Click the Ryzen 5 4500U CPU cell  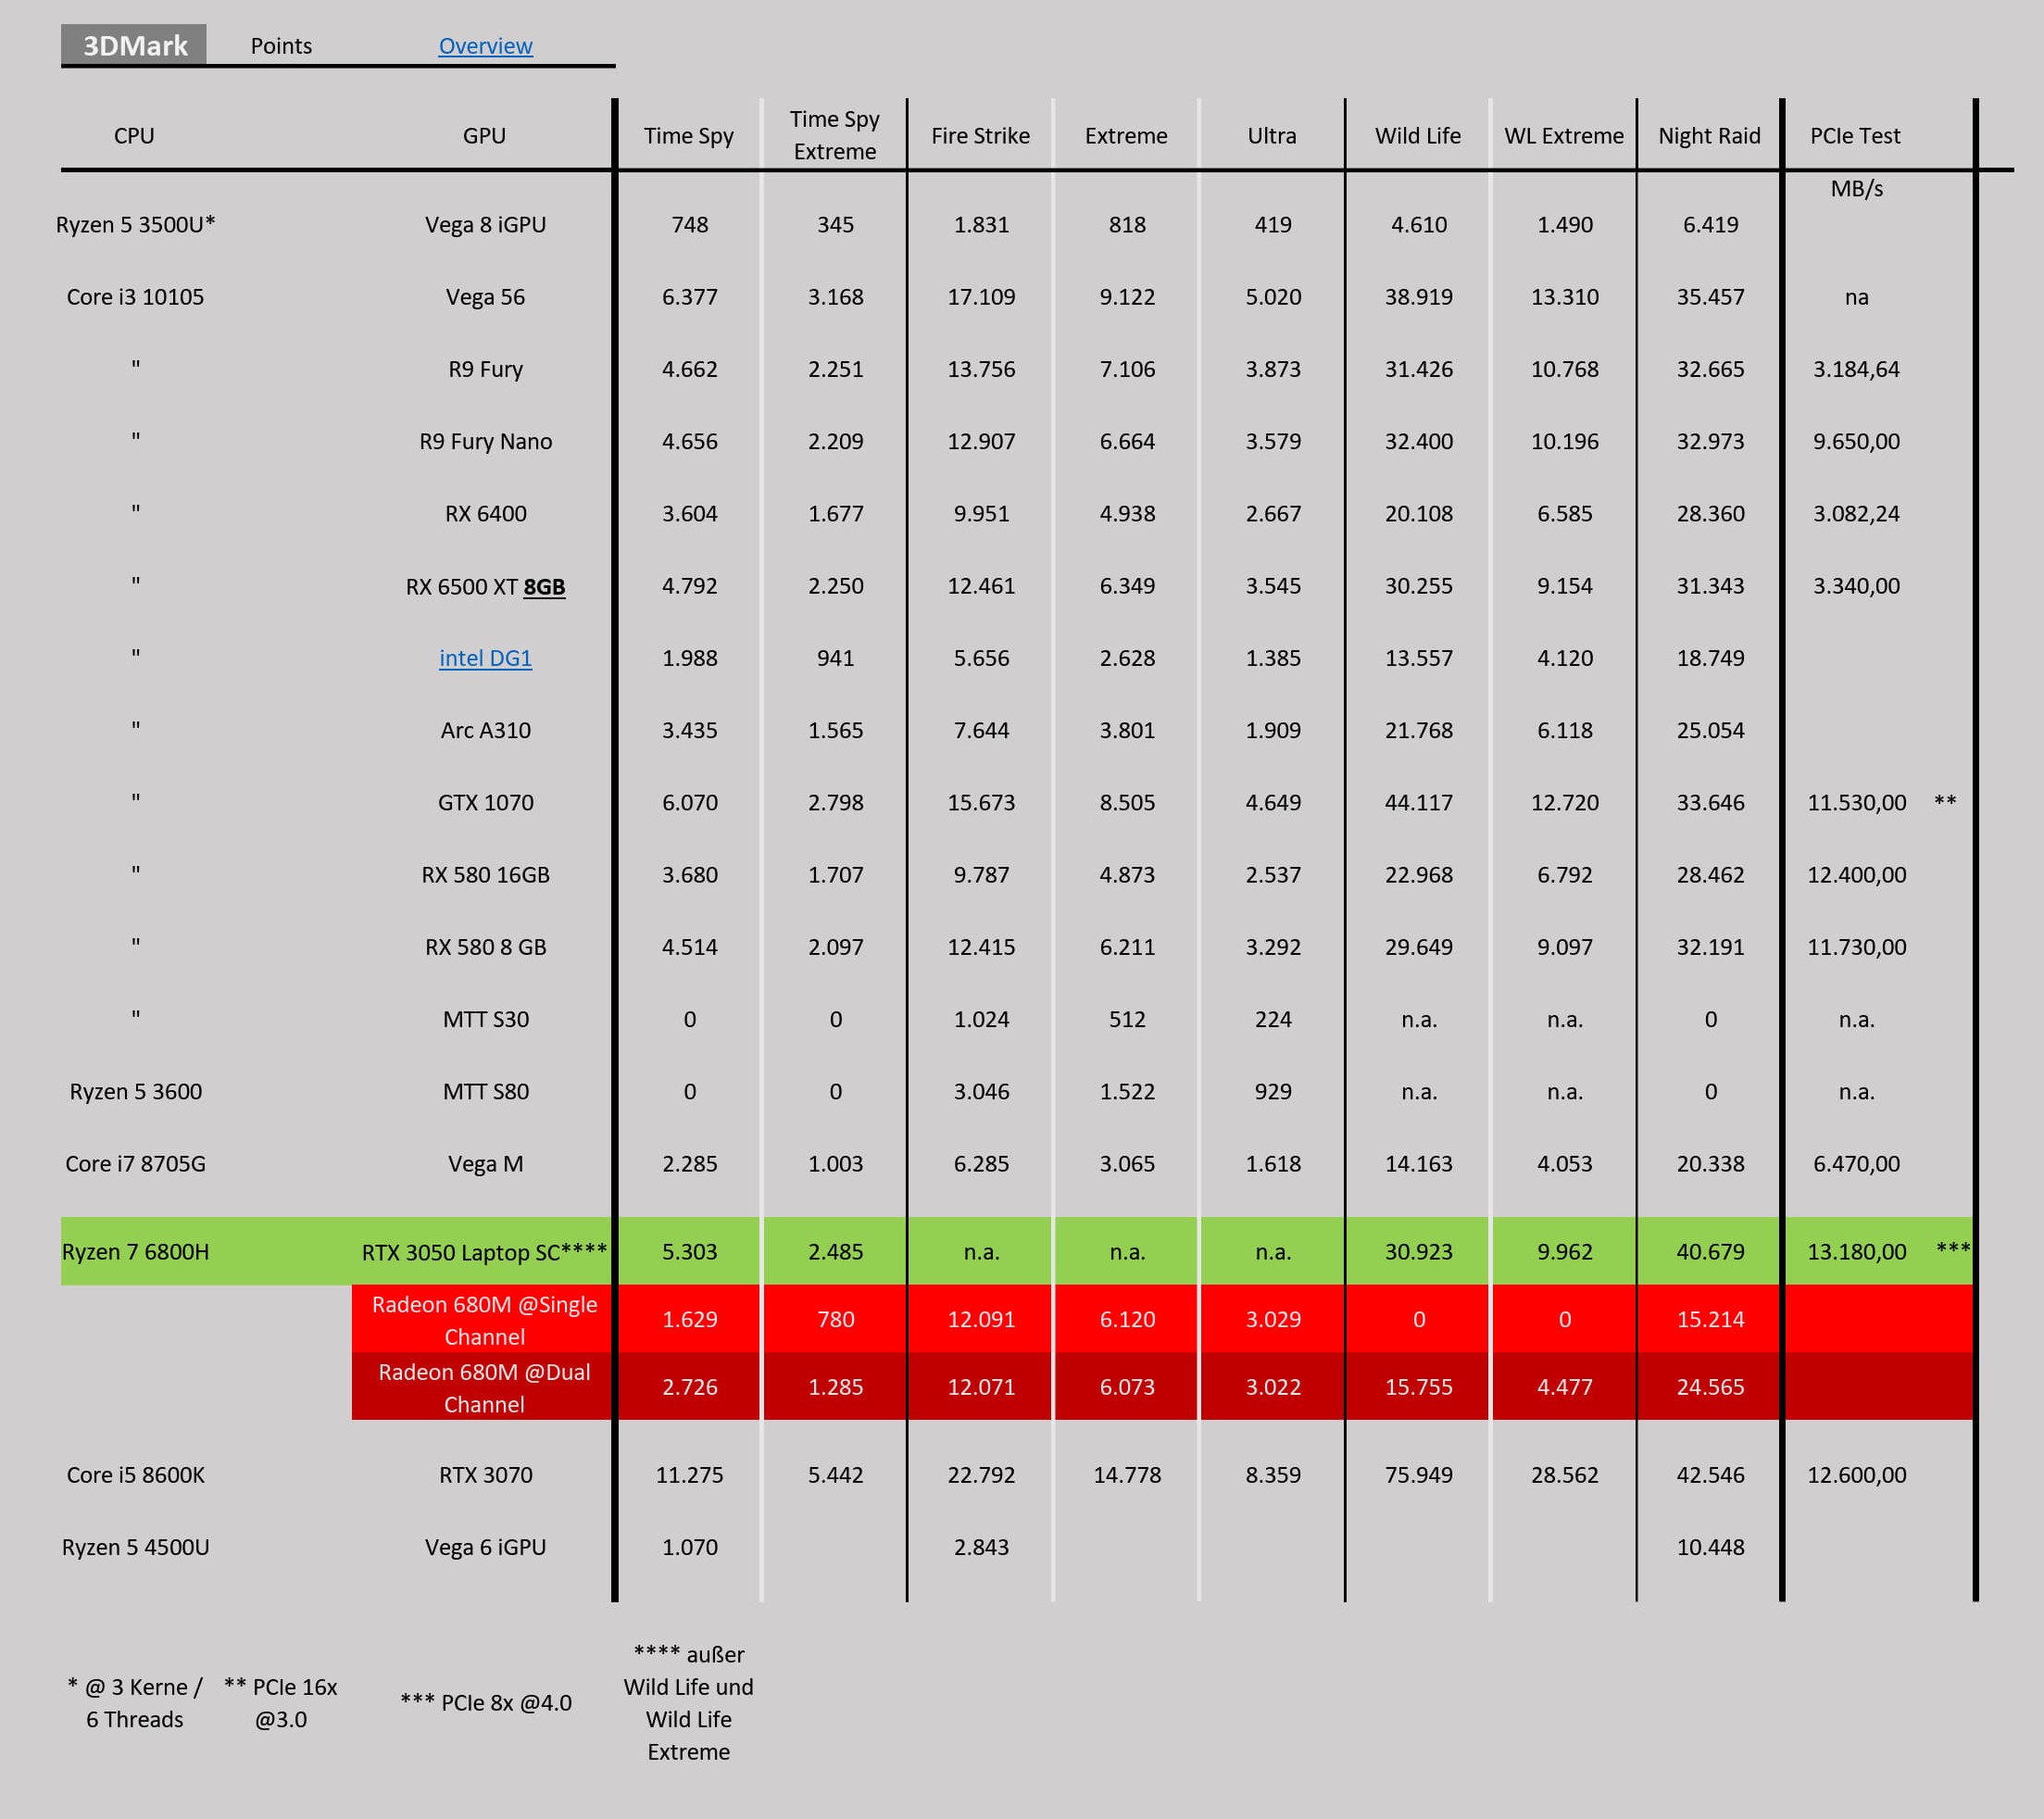(135, 1547)
